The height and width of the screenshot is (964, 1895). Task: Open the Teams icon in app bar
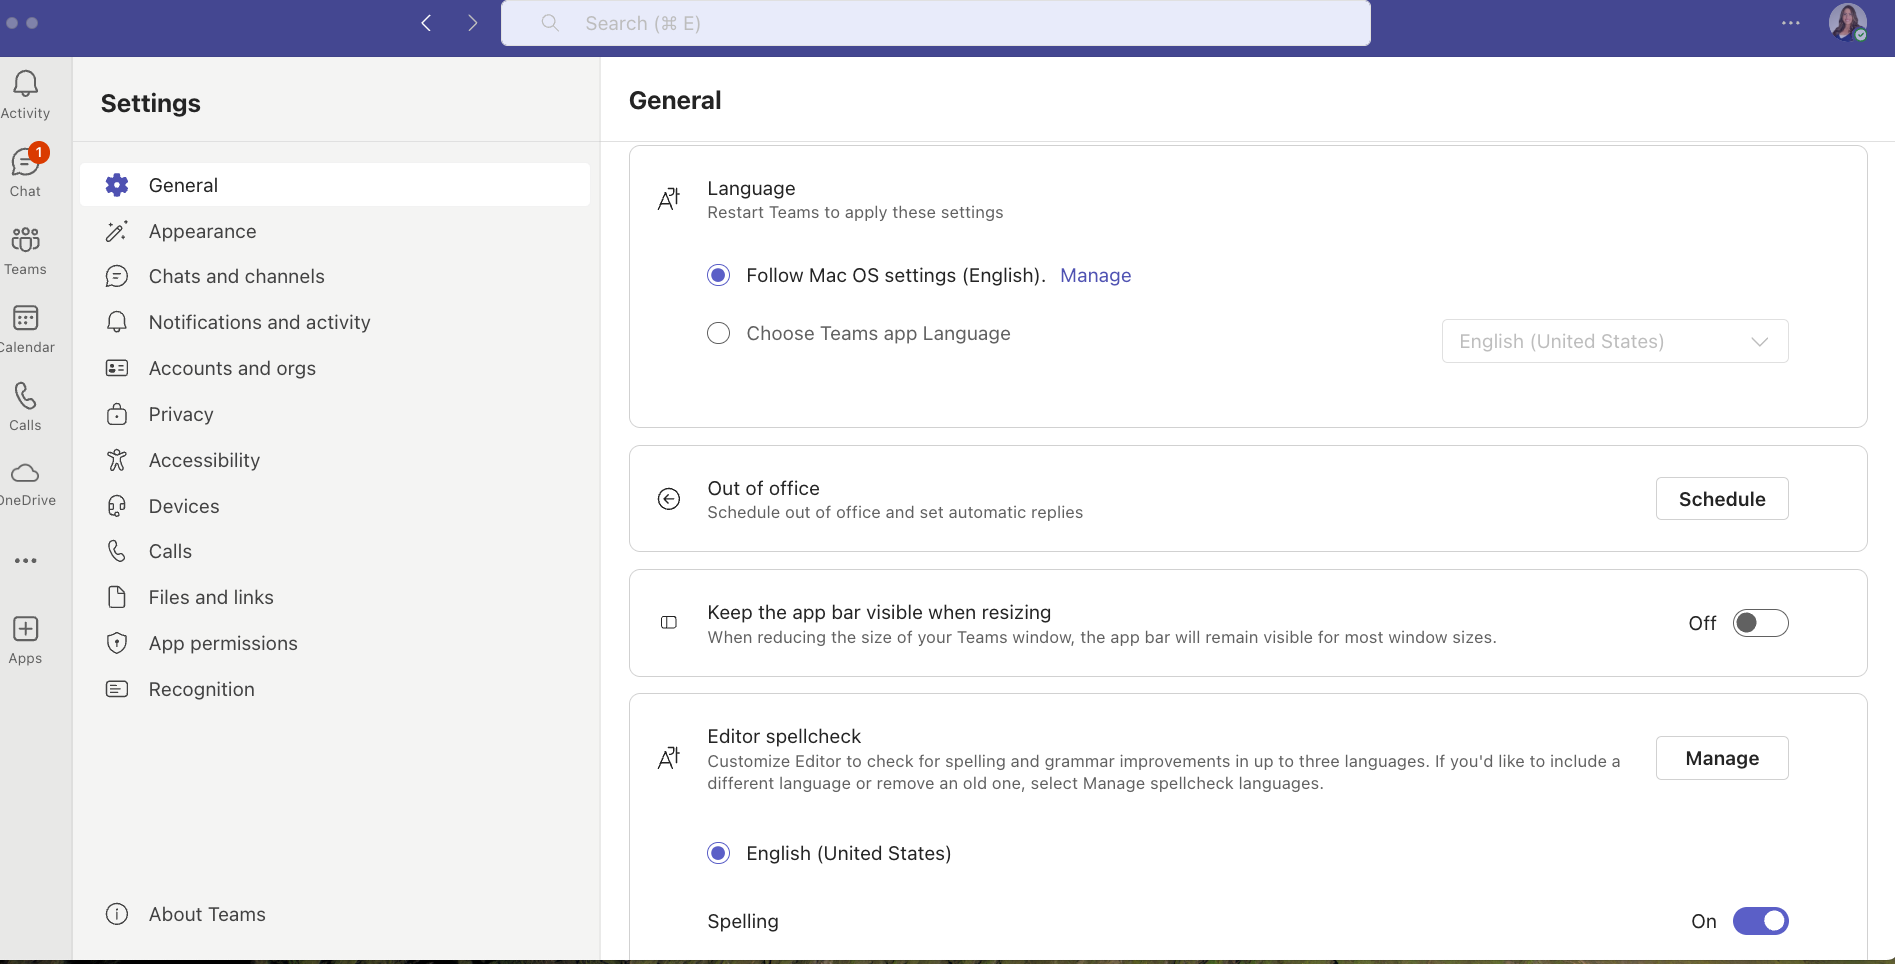[x=25, y=240]
